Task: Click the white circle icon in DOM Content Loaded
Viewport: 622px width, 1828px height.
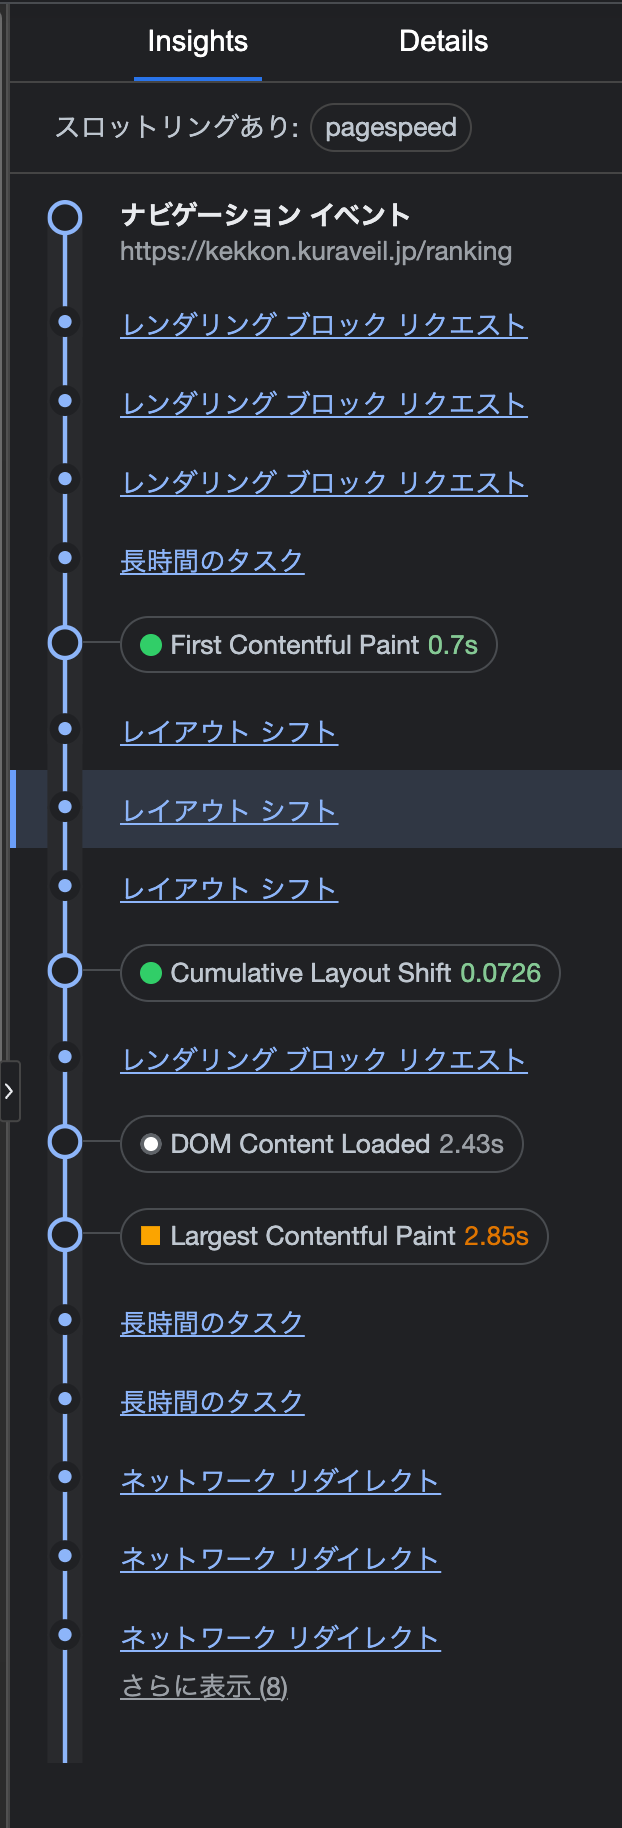Action: pyautogui.click(x=151, y=1144)
